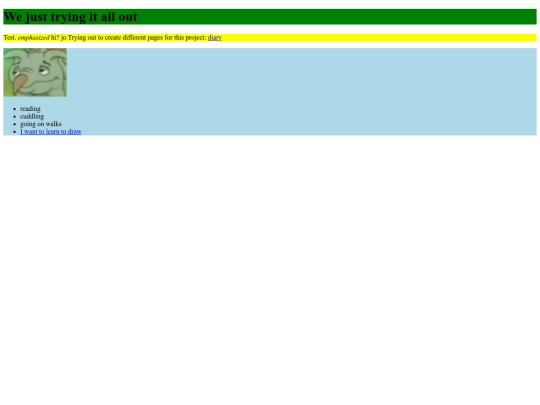This screenshot has width=540, height=405.
Task: Click the list item 'reading'
Action: pos(30,109)
